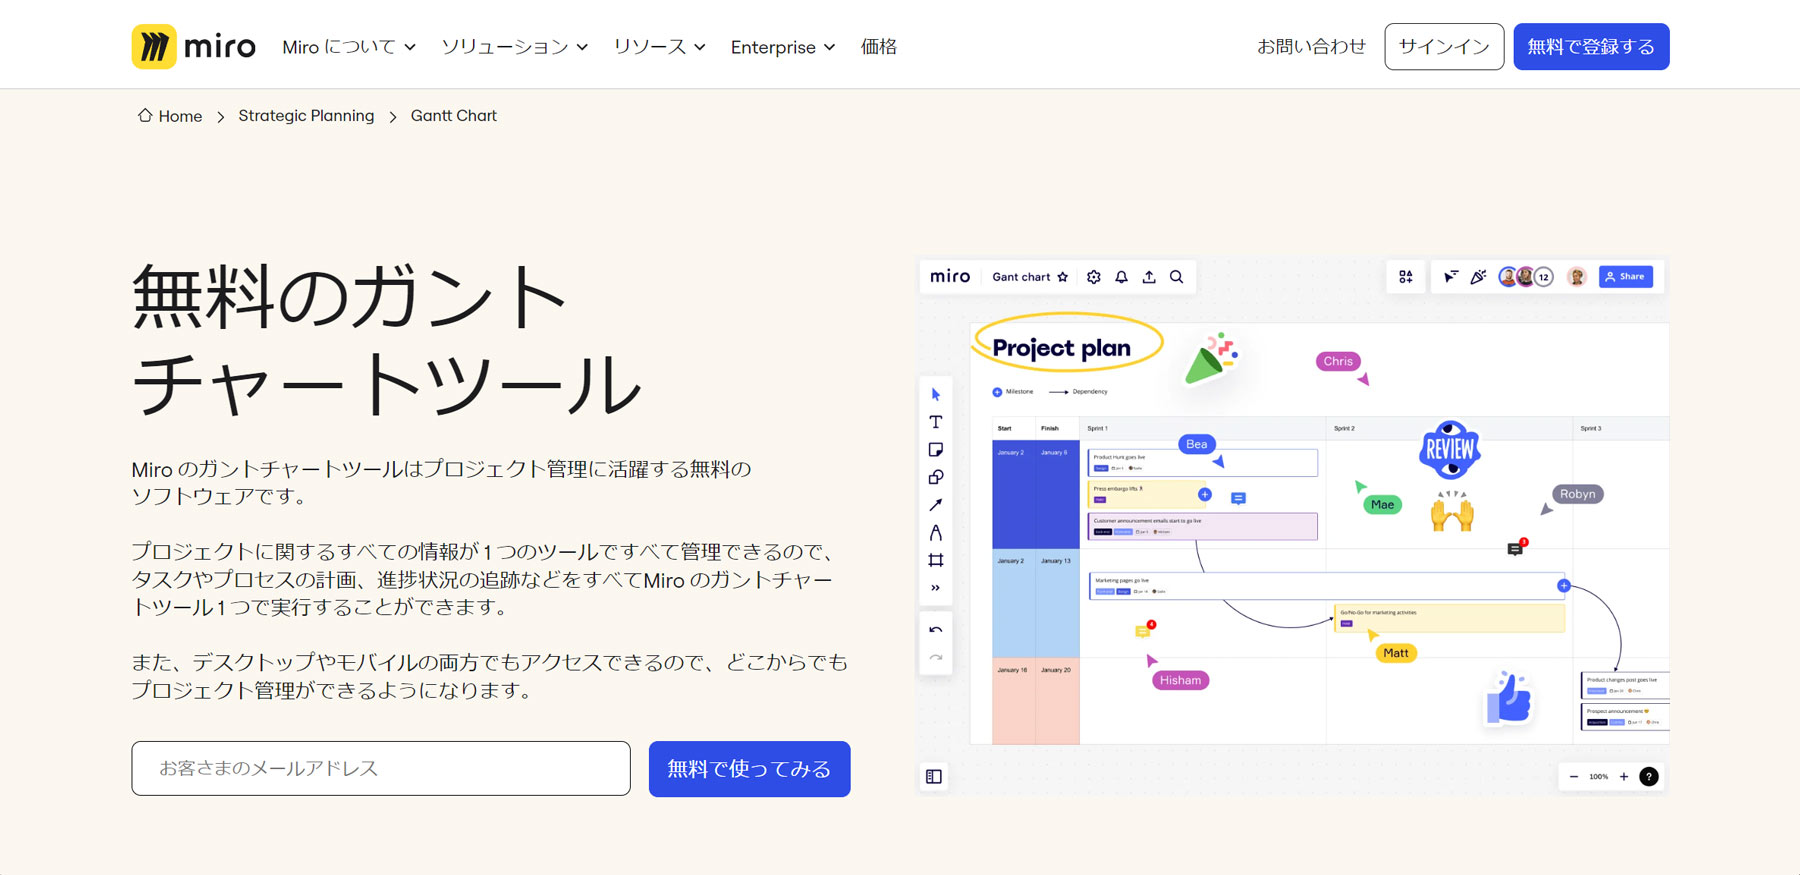This screenshot has width=1800, height=875.
Task: Click the single user avatar
Action: (1577, 277)
